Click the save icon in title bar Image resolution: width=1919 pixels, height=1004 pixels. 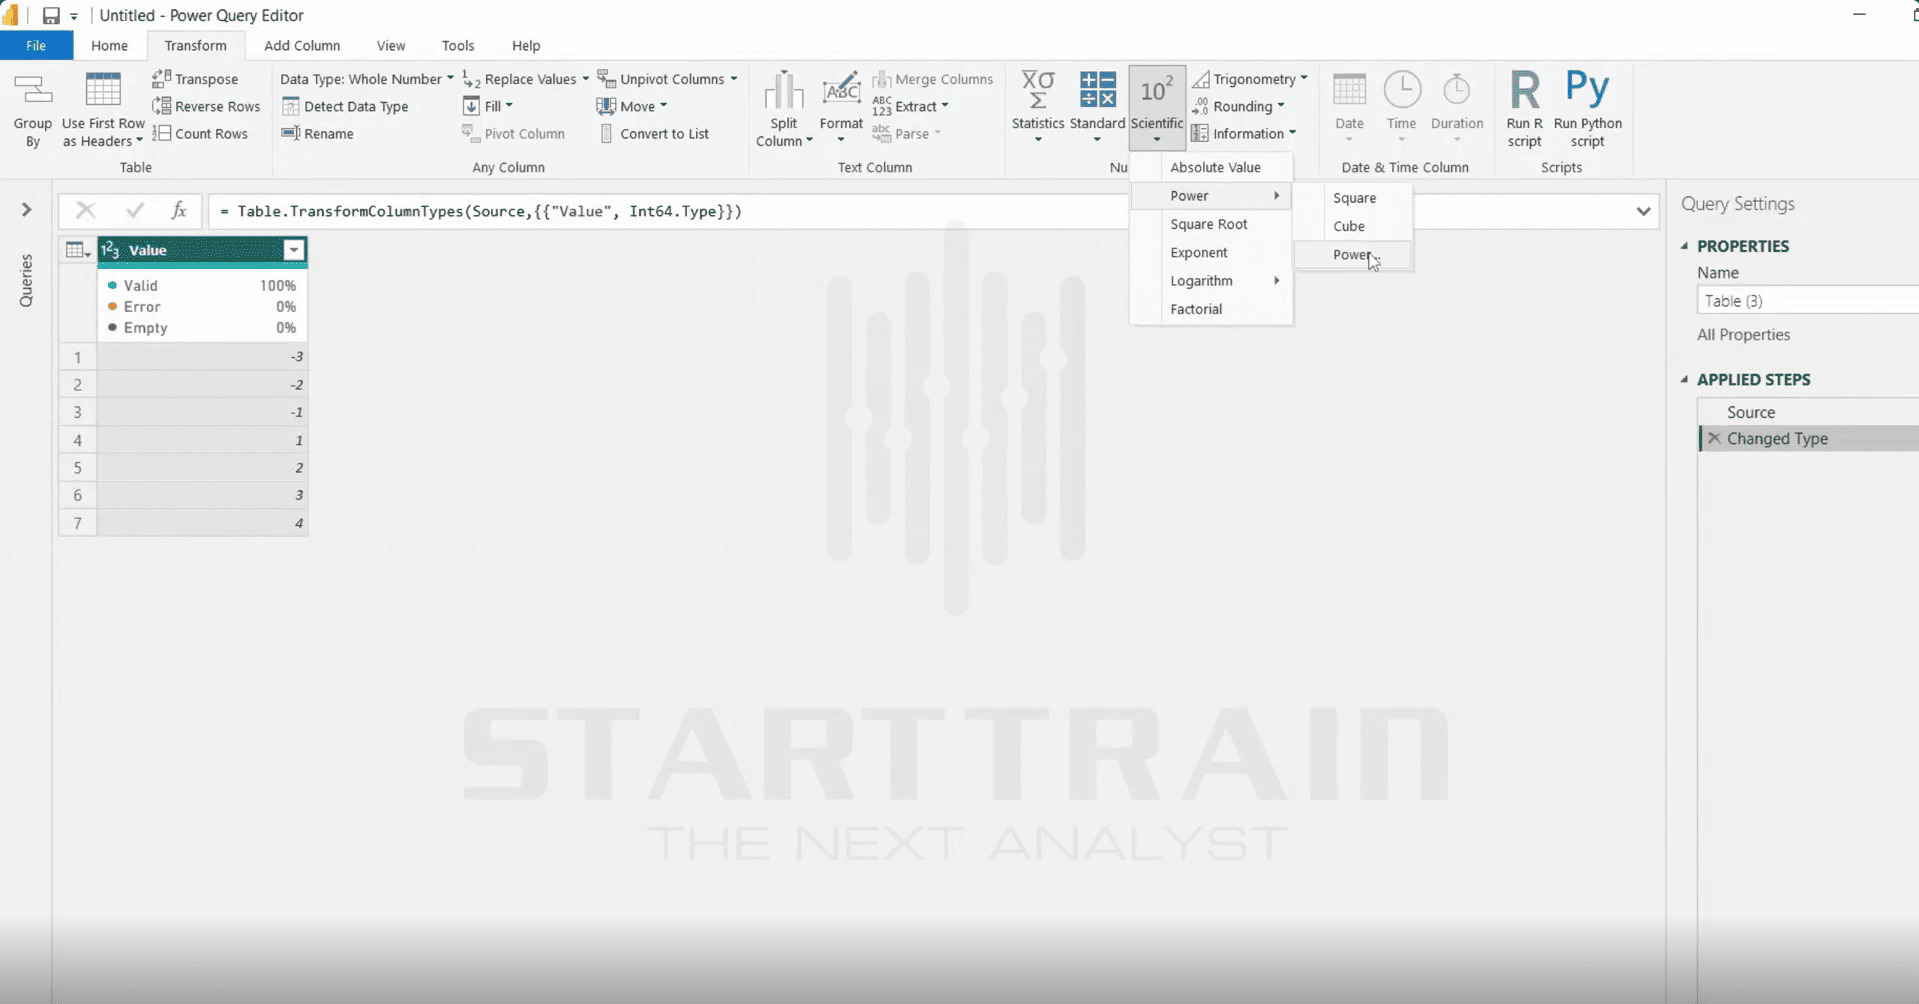51,15
